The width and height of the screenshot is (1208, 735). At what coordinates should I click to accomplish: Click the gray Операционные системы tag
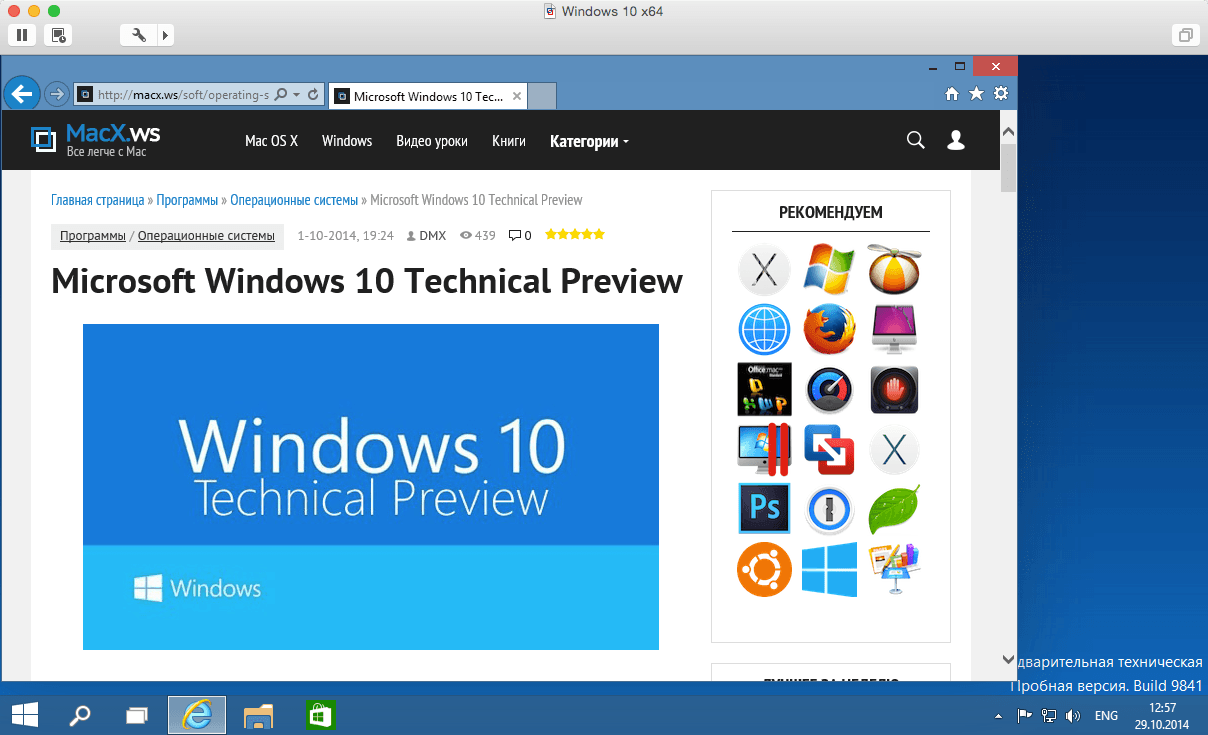click(x=206, y=236)
